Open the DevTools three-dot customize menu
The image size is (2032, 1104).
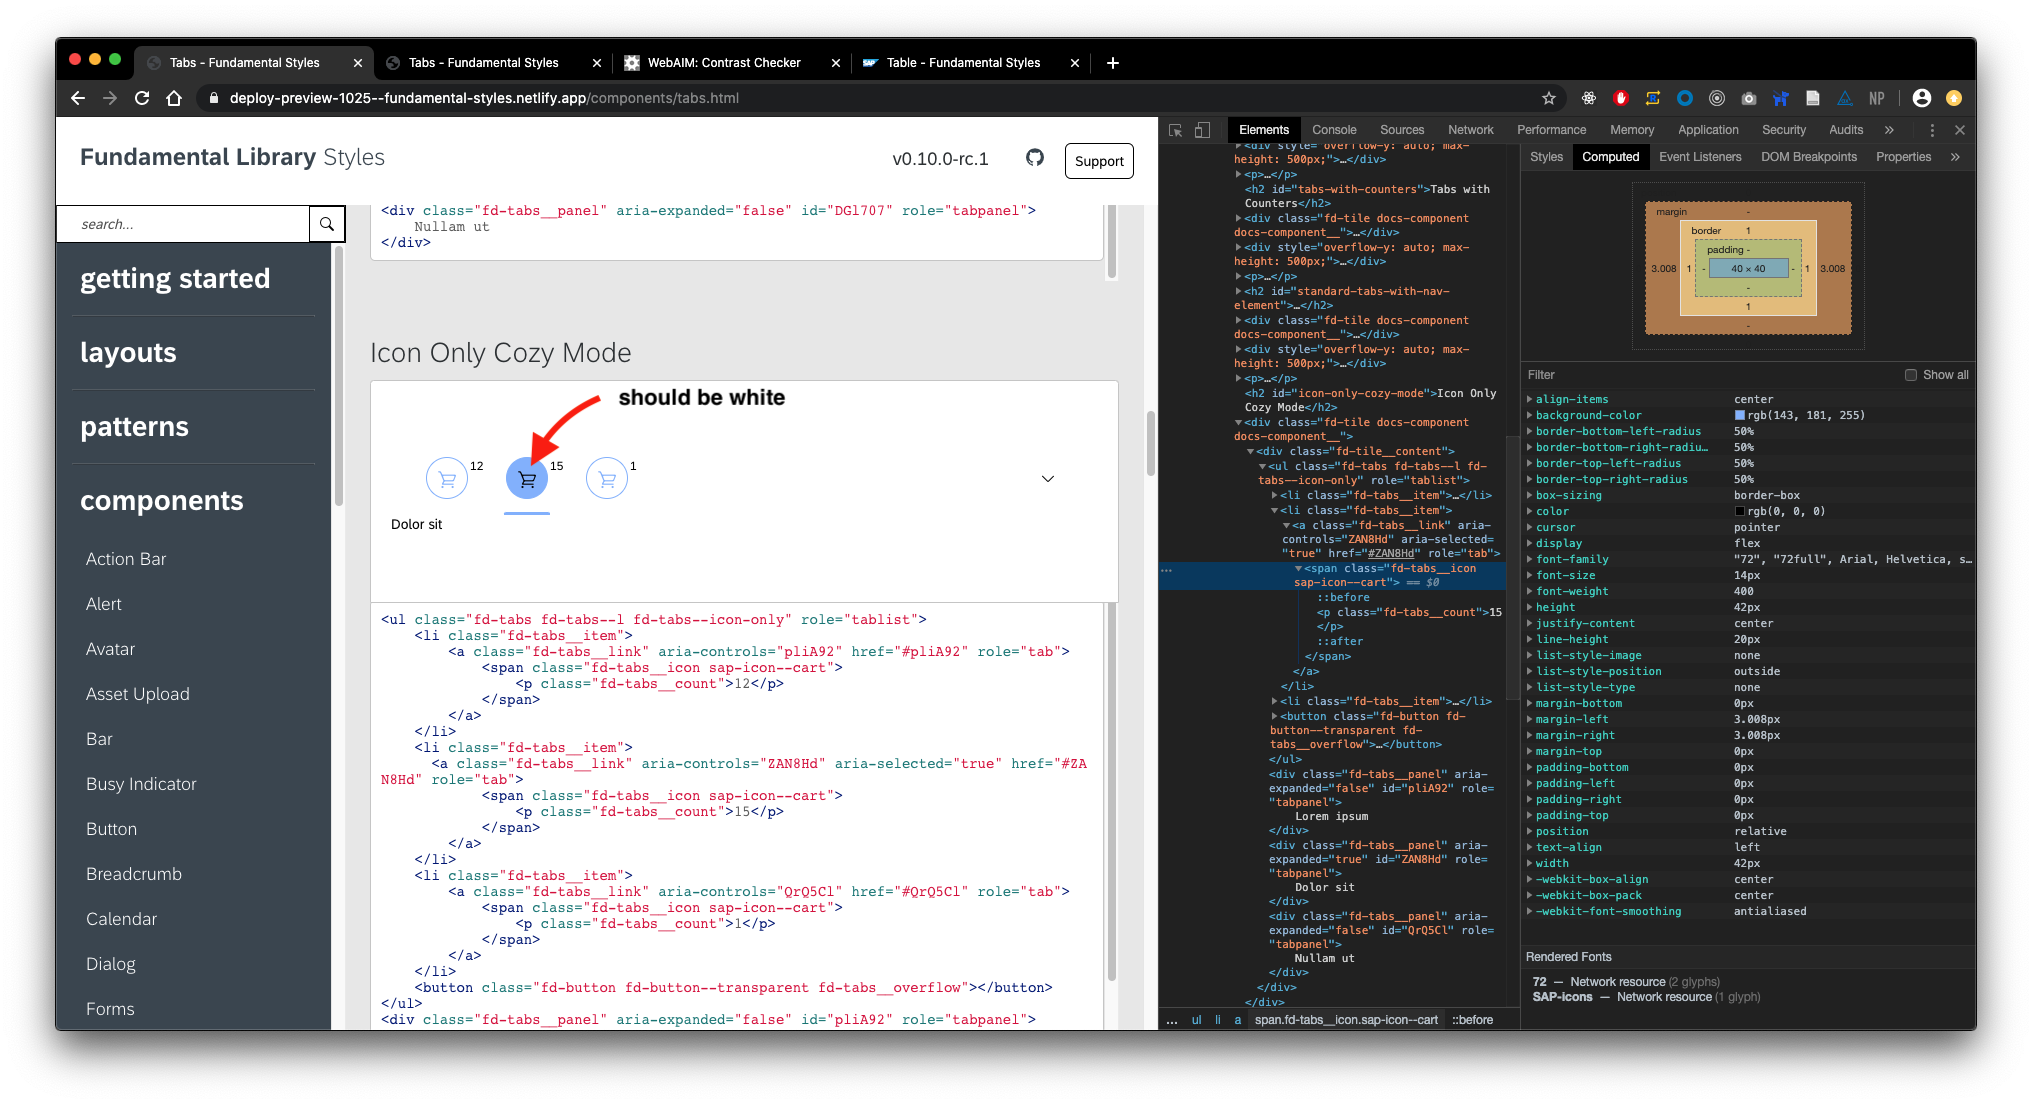coord(1932,130)
